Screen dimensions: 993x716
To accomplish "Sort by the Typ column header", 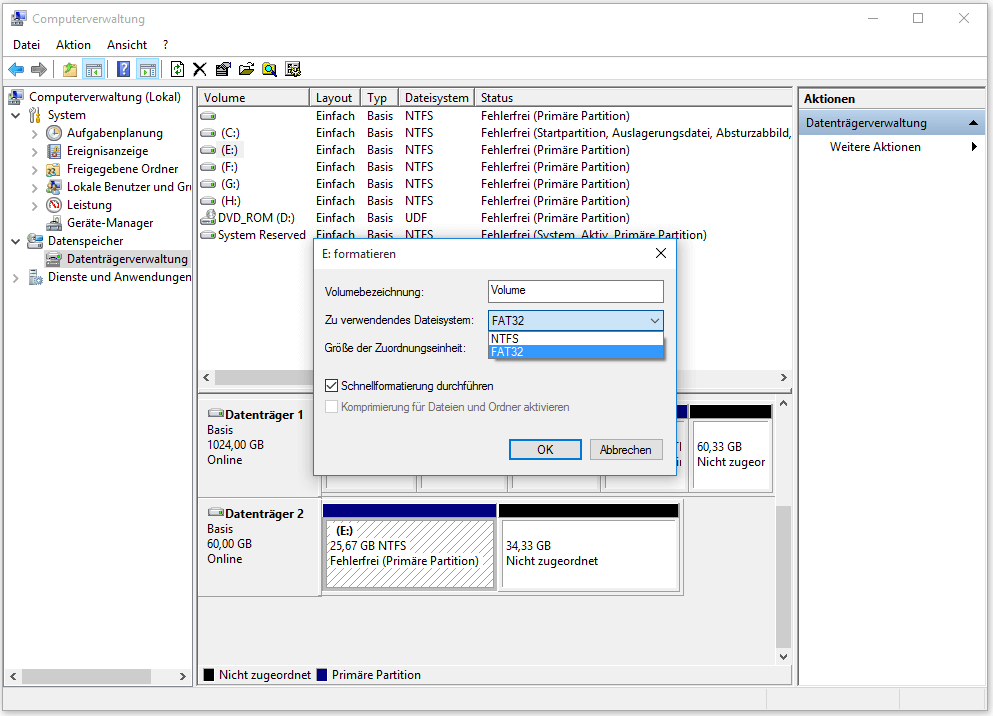I will [379, 97].
